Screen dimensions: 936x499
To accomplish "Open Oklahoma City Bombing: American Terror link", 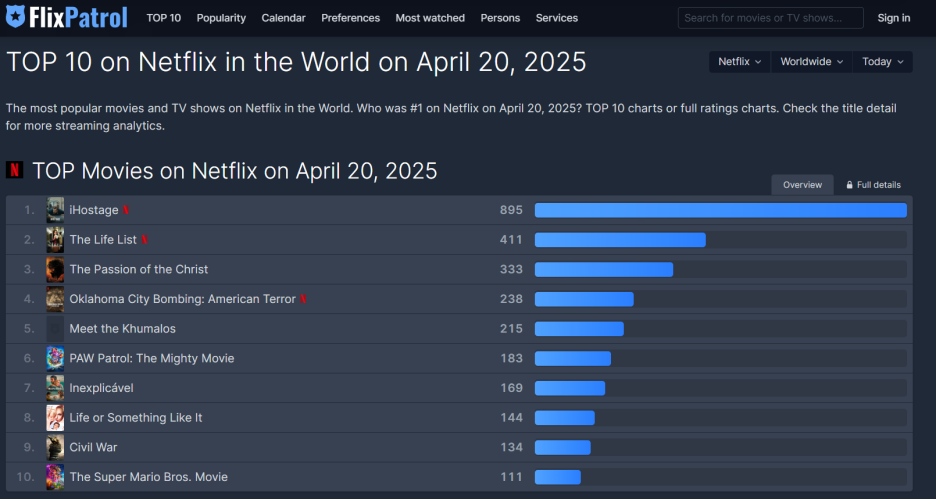I will (x=183, y=299).
